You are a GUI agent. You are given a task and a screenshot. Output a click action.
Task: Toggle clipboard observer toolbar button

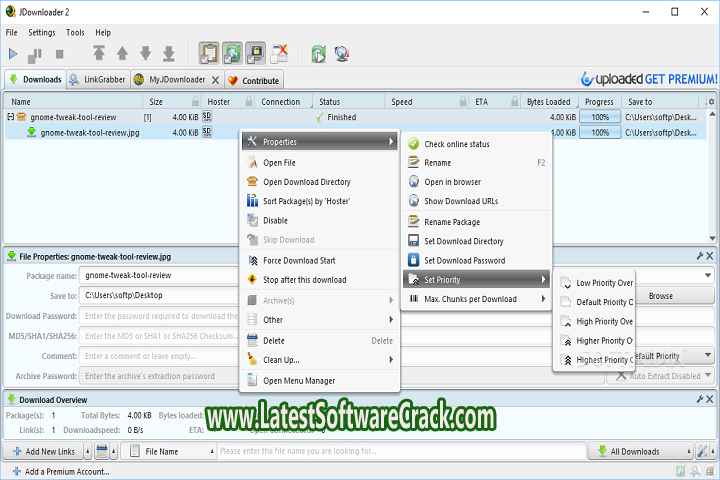click(209, 53)
